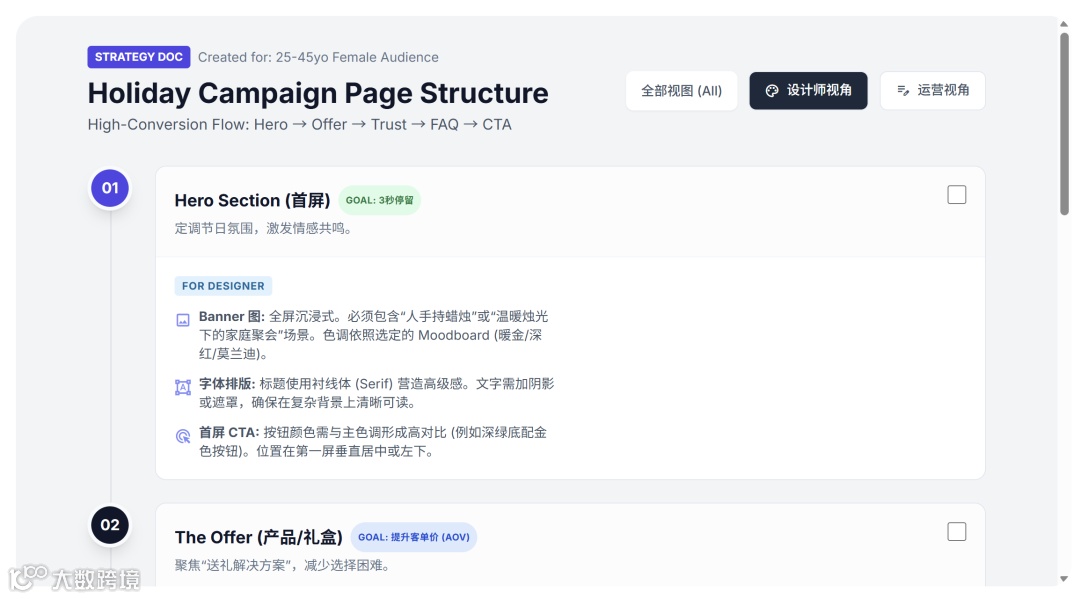
Task: Check the Hero Section checkbox
Action: [x=956, y=195]
